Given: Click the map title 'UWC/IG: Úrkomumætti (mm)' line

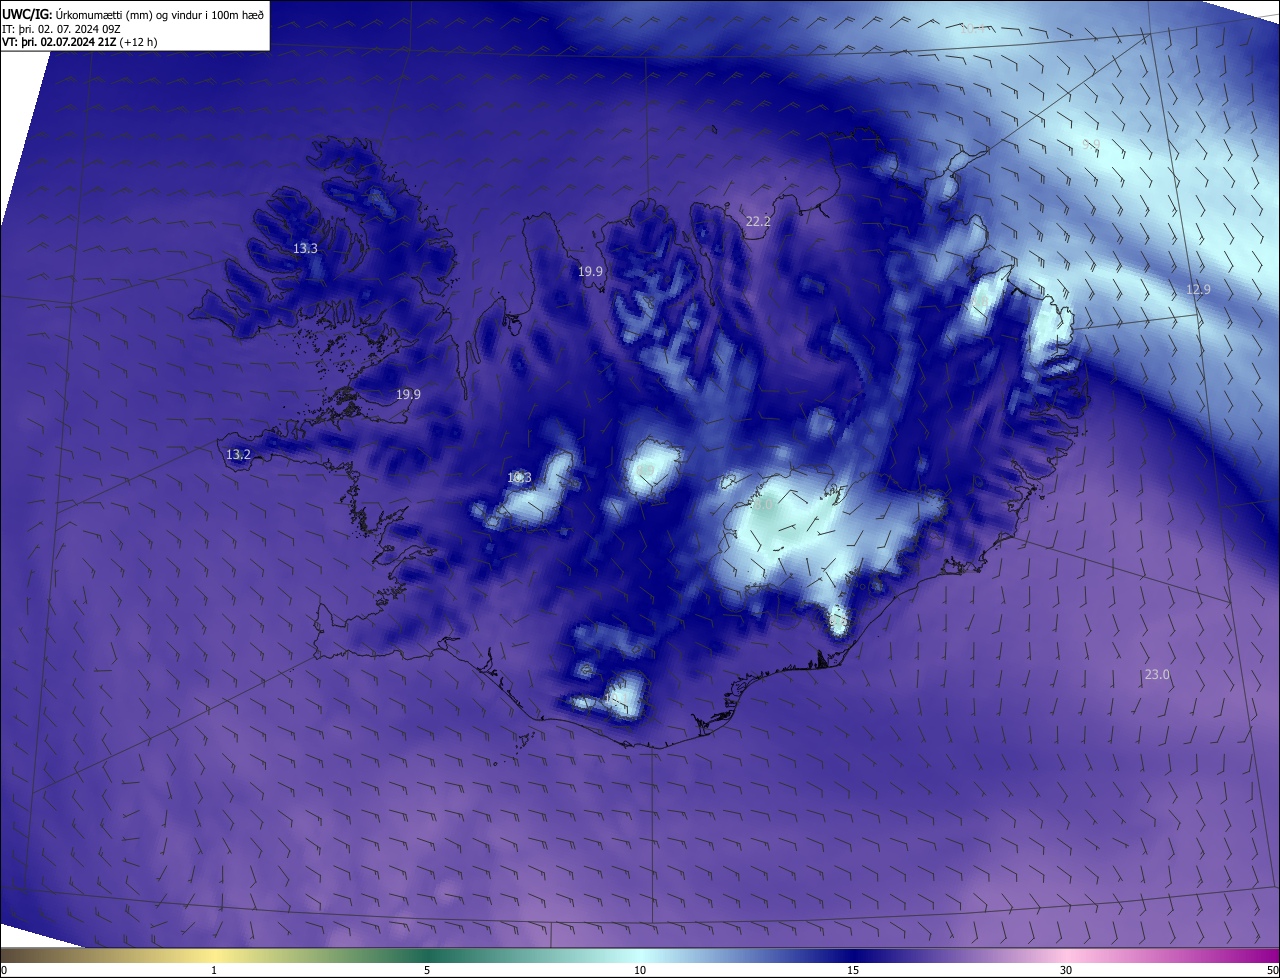Looking at the screenshot, I should click(133, 14).
